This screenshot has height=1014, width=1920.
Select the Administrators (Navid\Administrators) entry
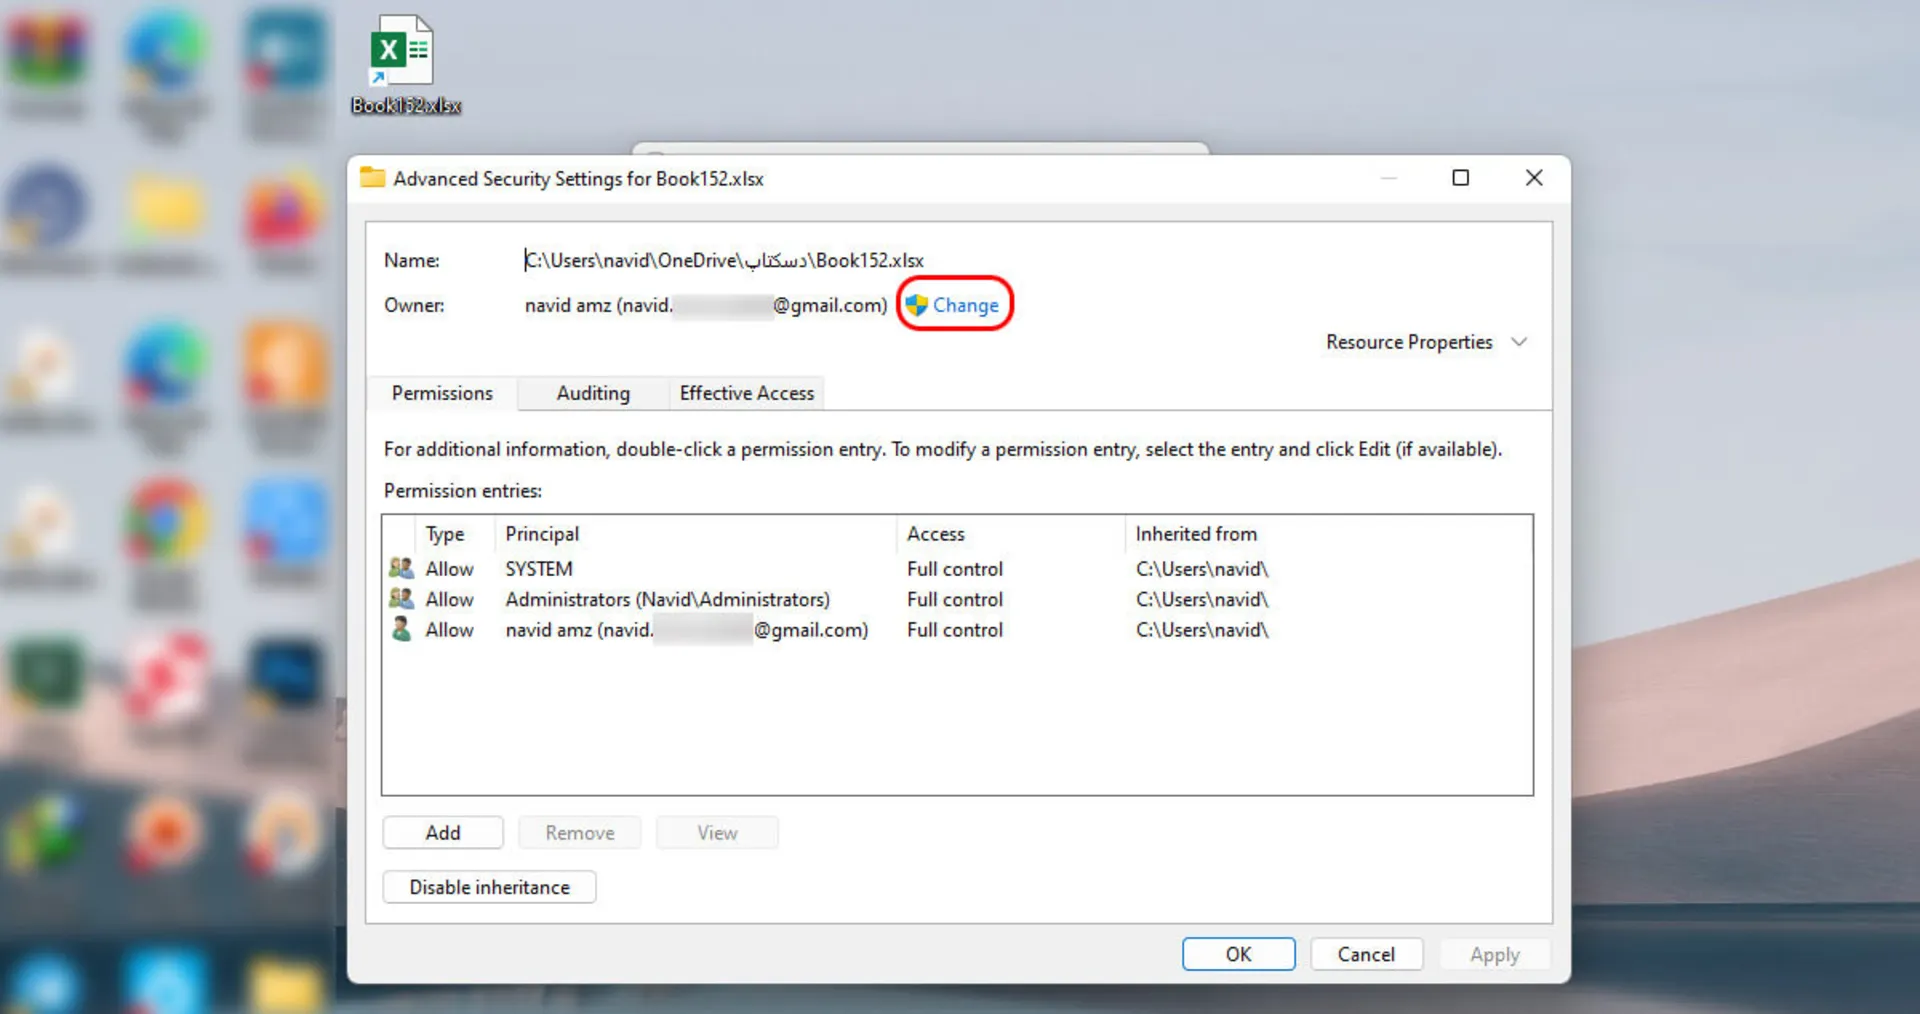(957, 600)
